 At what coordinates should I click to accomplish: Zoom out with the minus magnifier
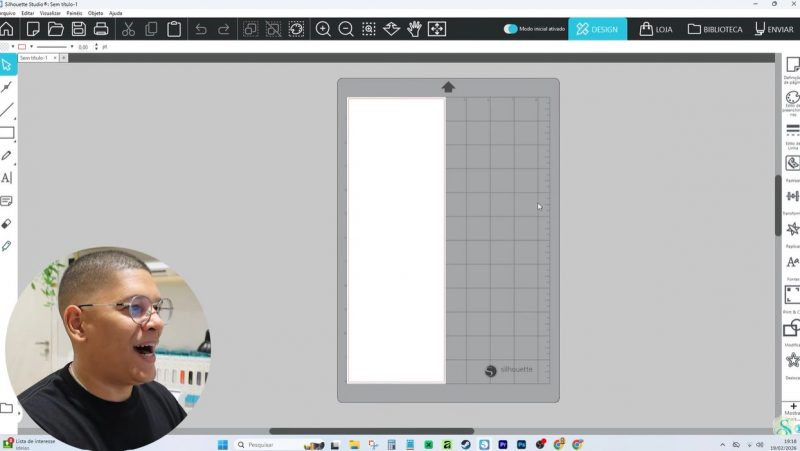pos(346,29)
